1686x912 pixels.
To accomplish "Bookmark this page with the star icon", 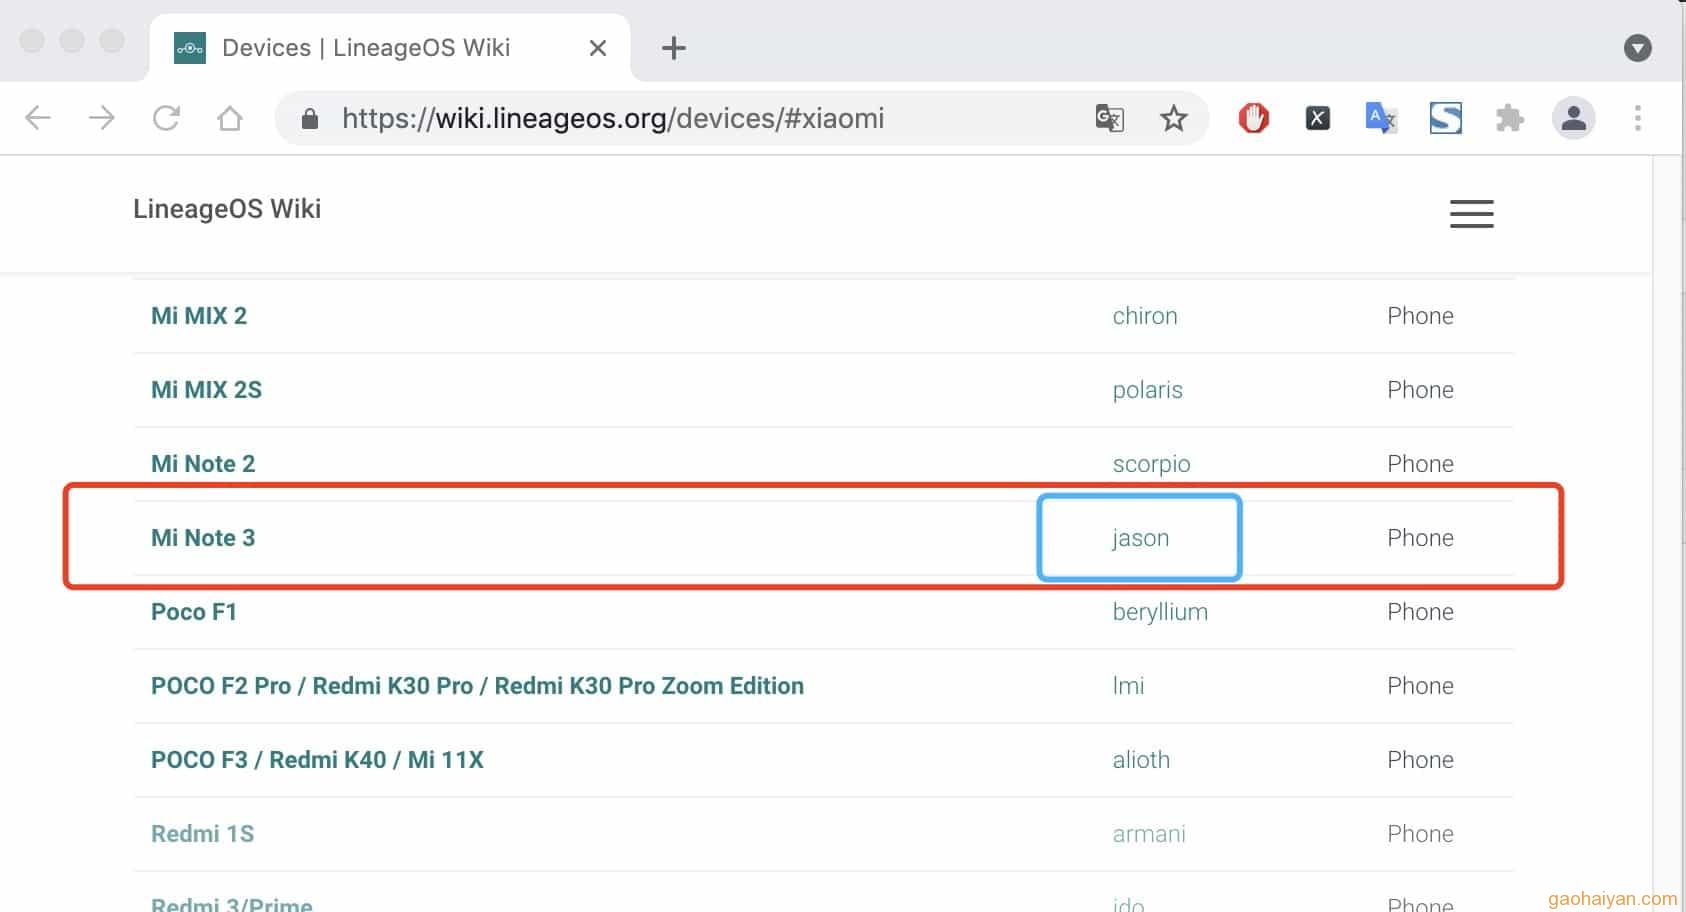I will 1173,118.
